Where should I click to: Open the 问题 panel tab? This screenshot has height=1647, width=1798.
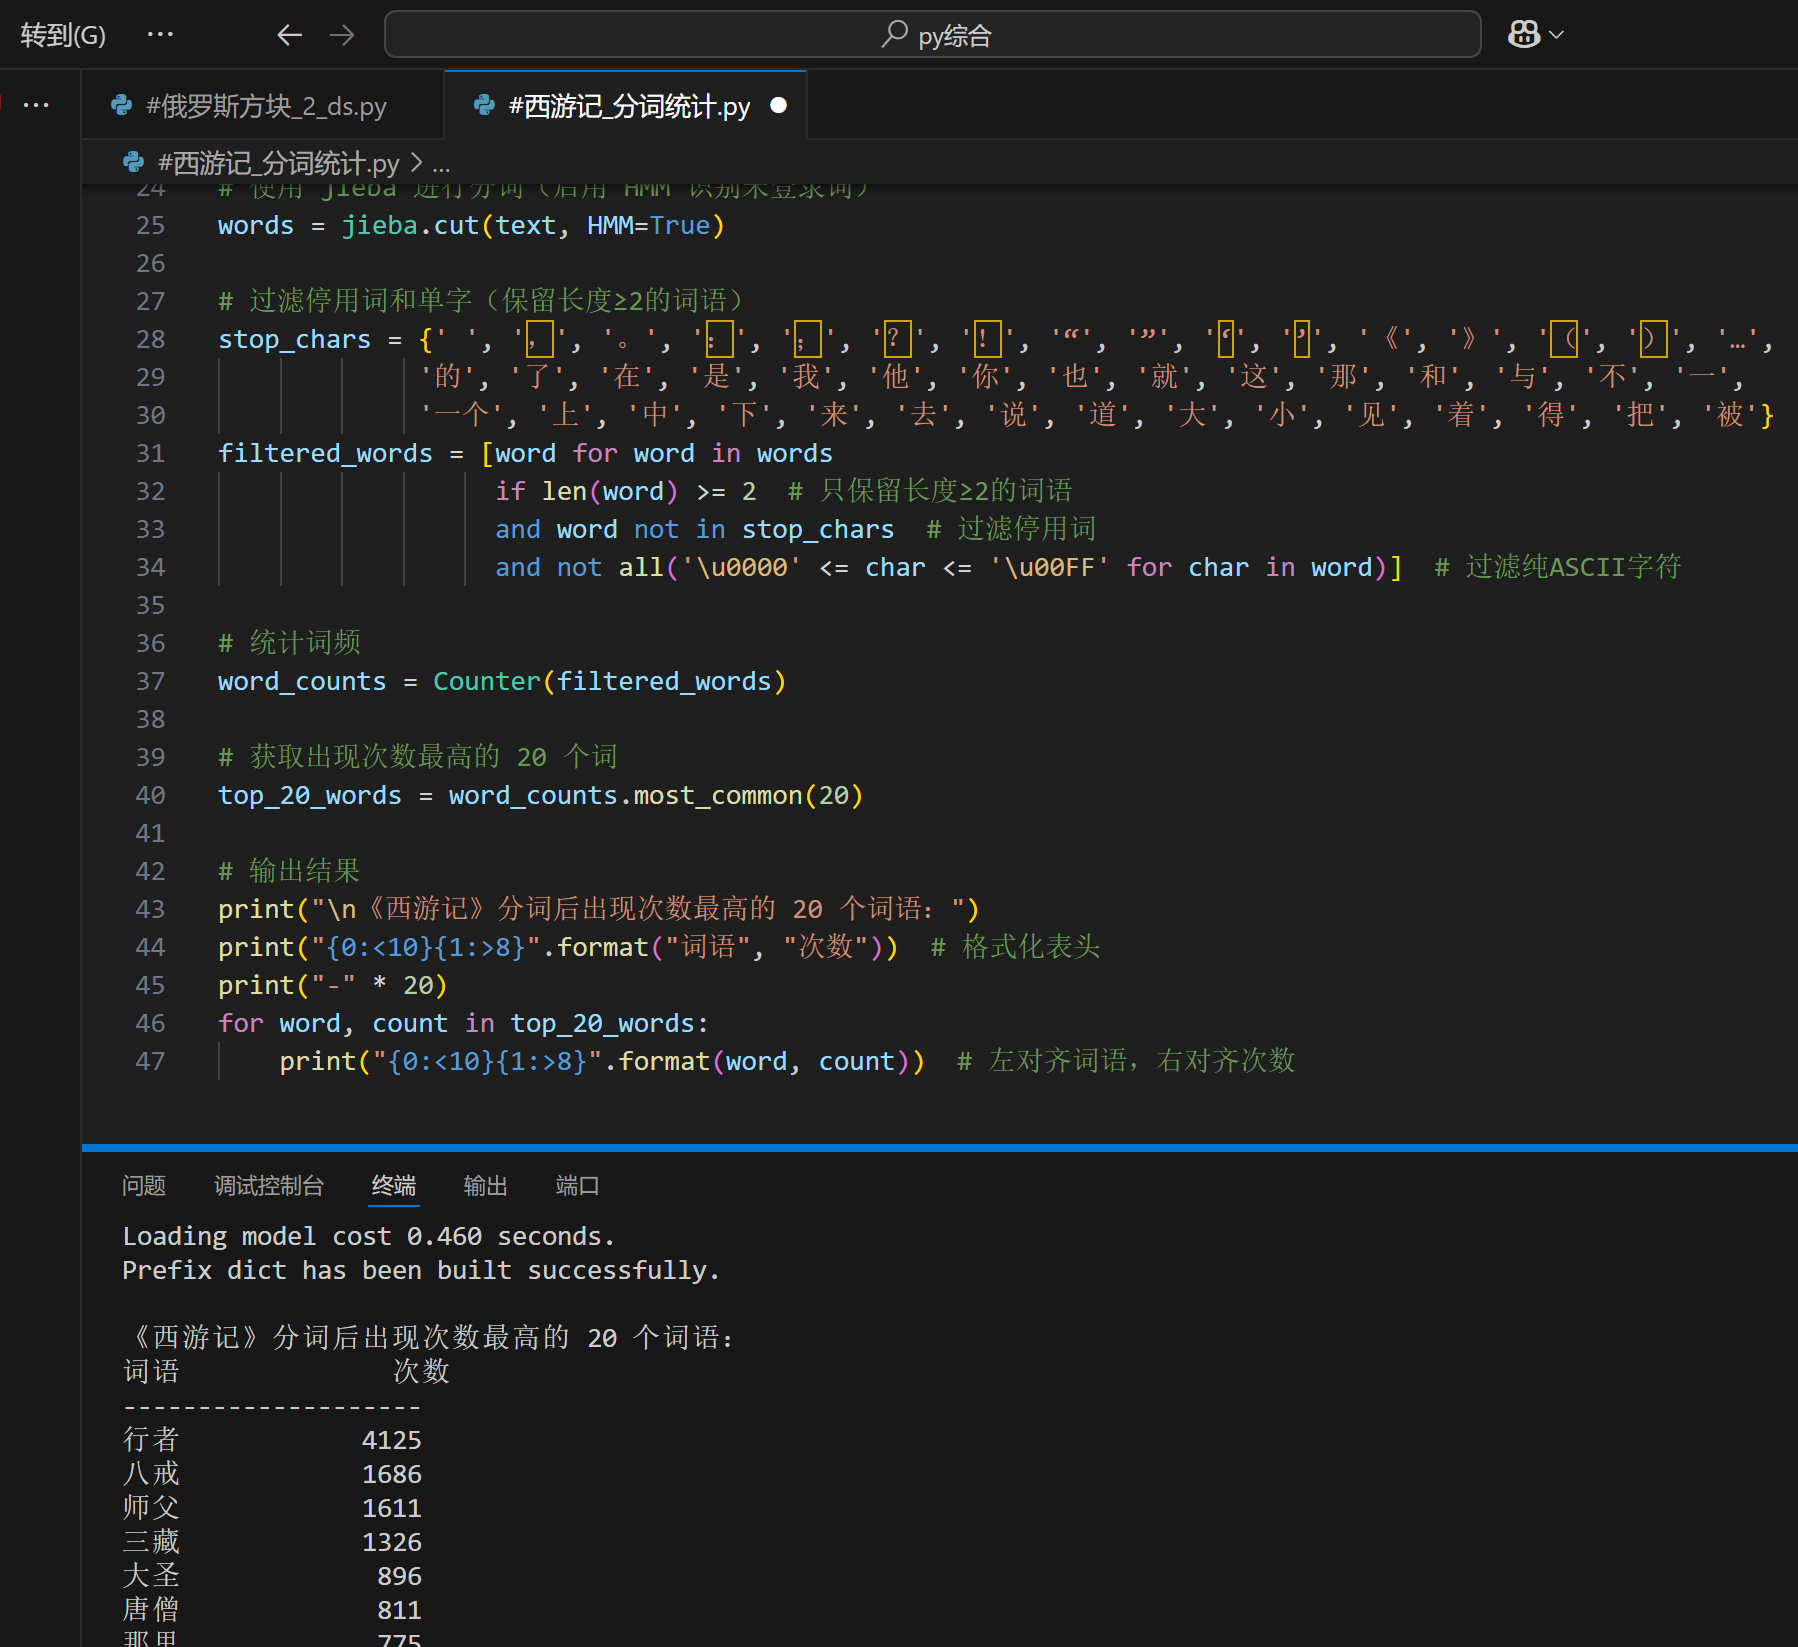click(144, 1186)
